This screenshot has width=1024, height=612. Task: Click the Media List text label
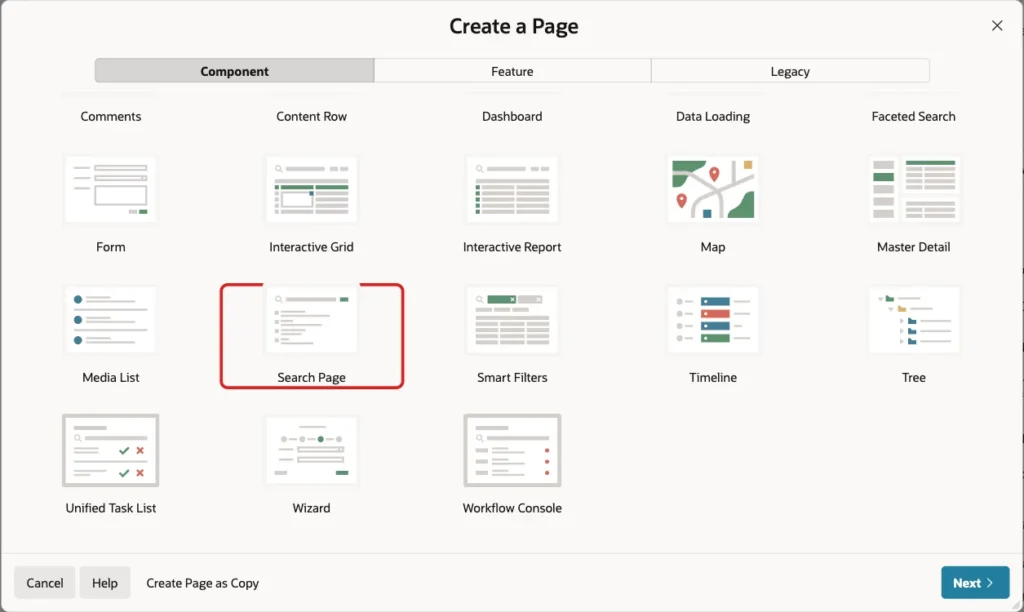[x=110, y=378]
